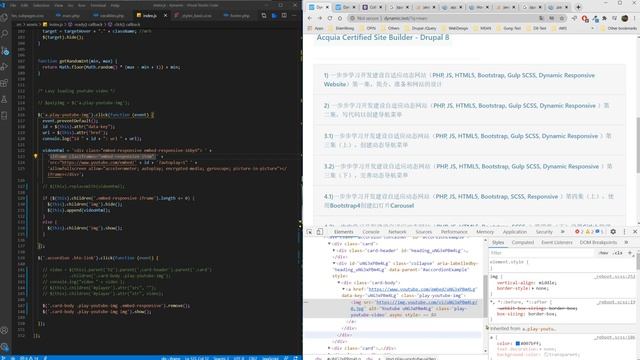Open the VS Code Manage gear icon
The width and height of the screenshot is (640, 360).
coord(4,347)
